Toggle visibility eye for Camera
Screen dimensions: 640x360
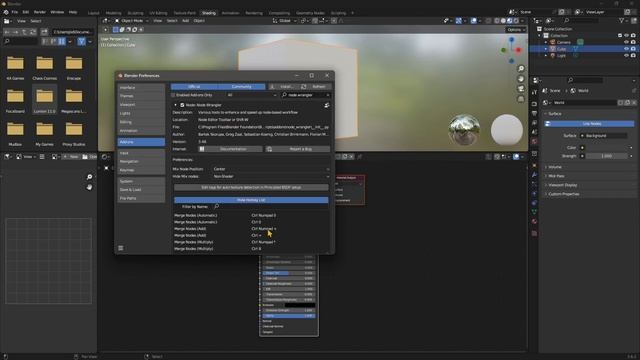[626, 42]
